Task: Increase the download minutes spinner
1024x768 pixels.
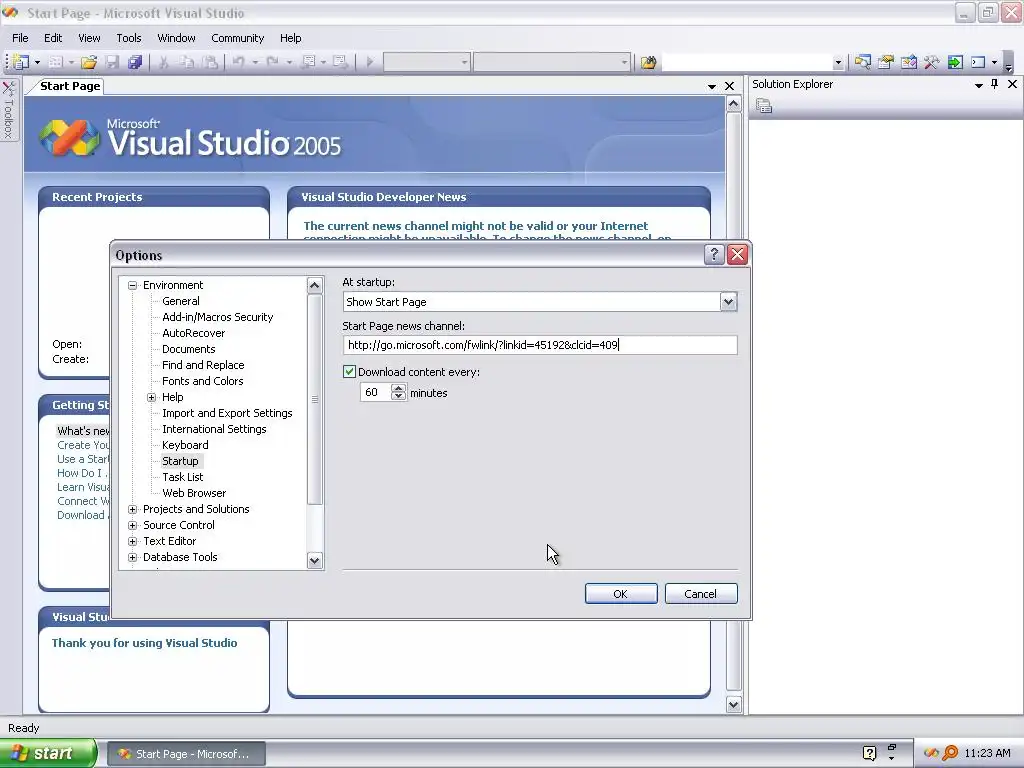Action: pyautogui.click(x=398, y=388)
